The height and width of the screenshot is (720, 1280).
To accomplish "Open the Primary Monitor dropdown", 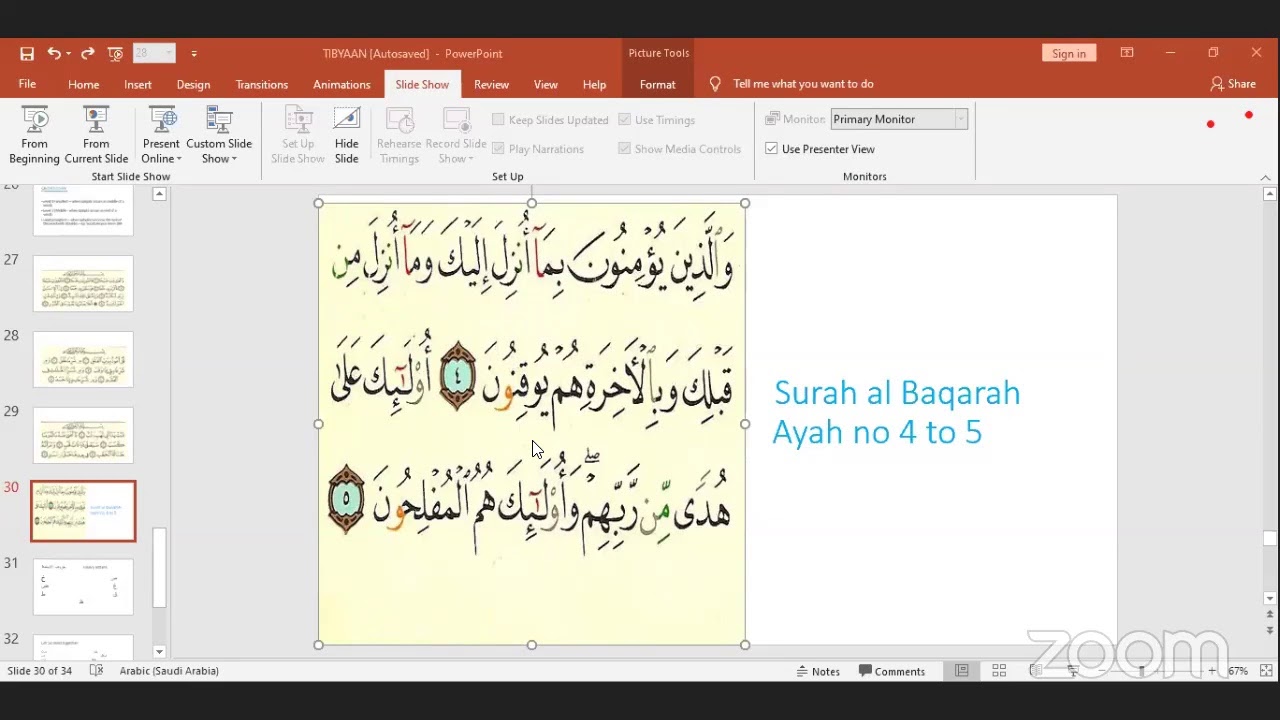I will tap(899, 119).
